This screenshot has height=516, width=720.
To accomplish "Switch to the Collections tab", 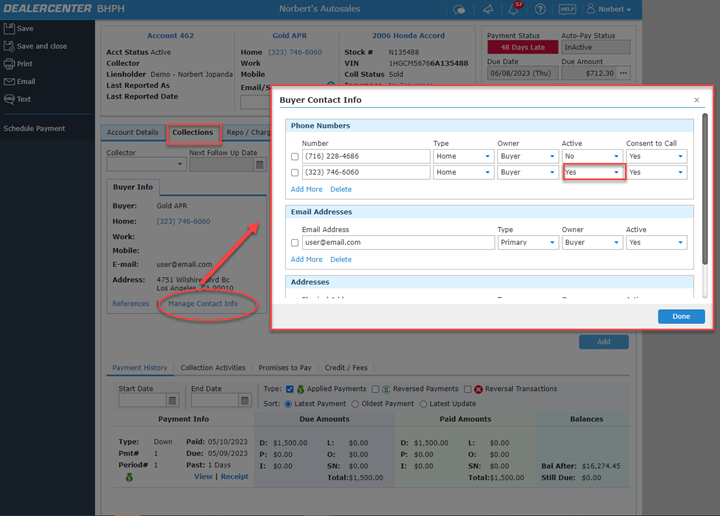I will [x=193, y=133].
